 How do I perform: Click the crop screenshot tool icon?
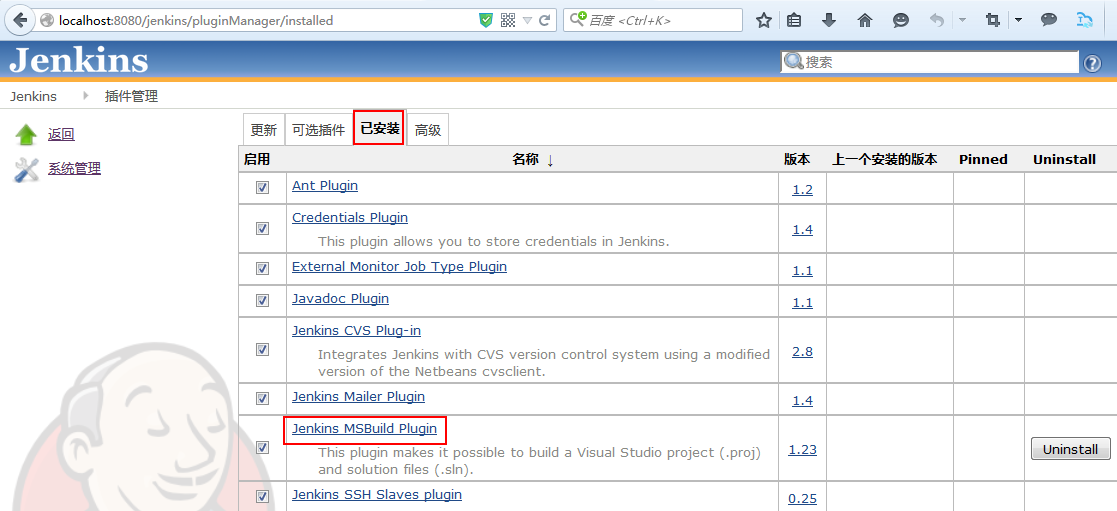[x=992, y=20]
